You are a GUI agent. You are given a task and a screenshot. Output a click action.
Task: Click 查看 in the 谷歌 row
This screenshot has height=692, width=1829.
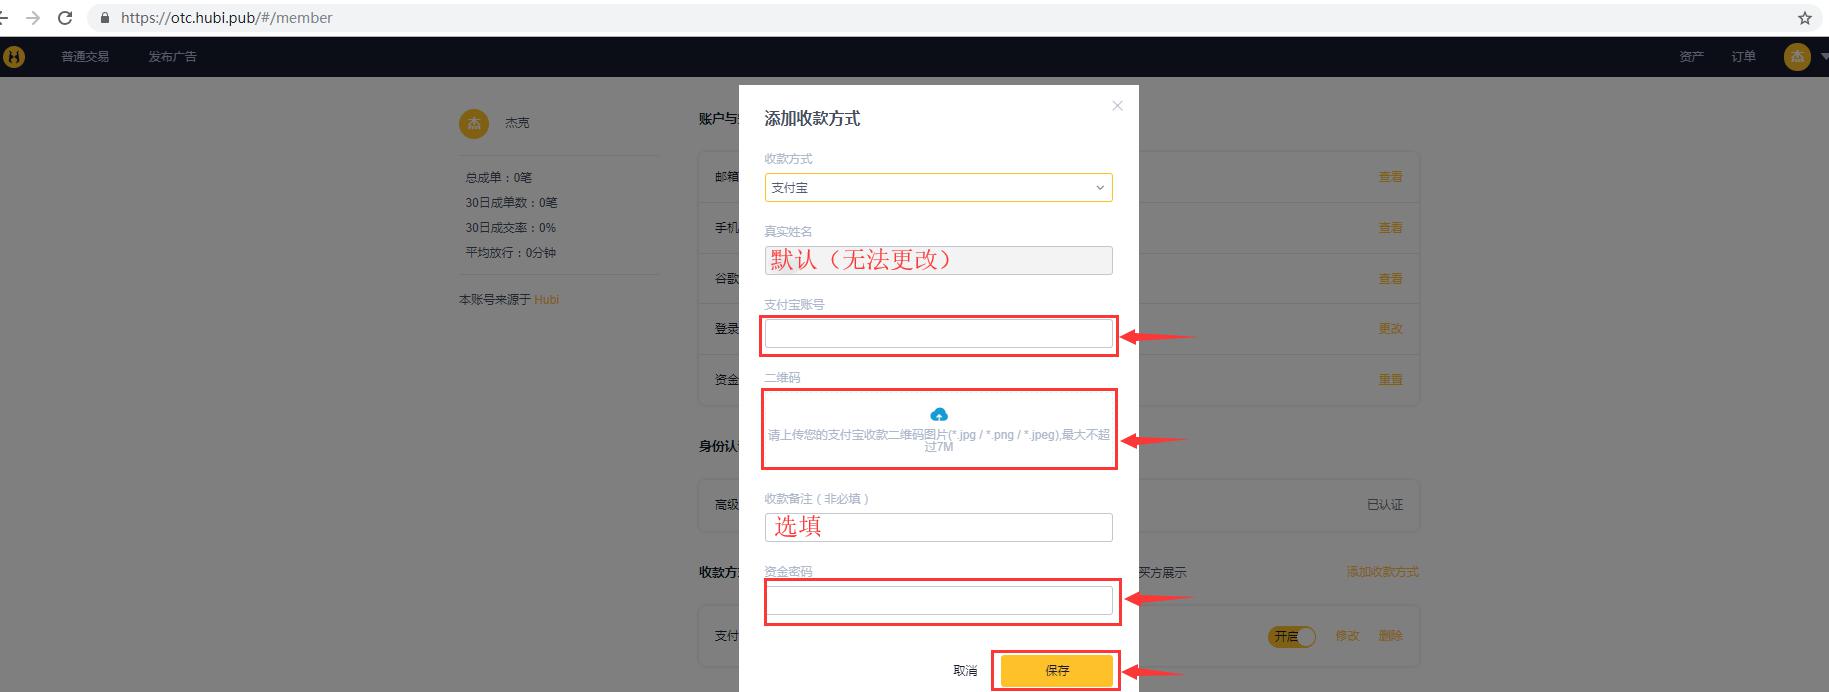(x=1391, y=279)
